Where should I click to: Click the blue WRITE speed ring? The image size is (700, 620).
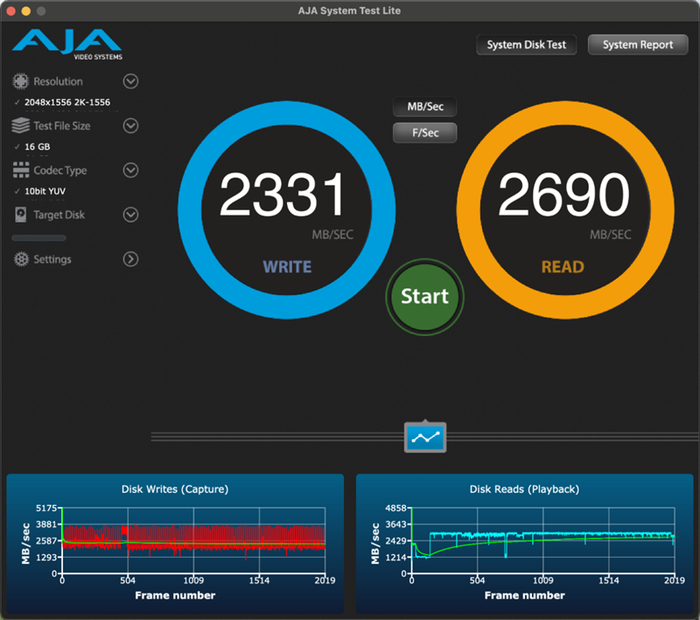point(286,210)
